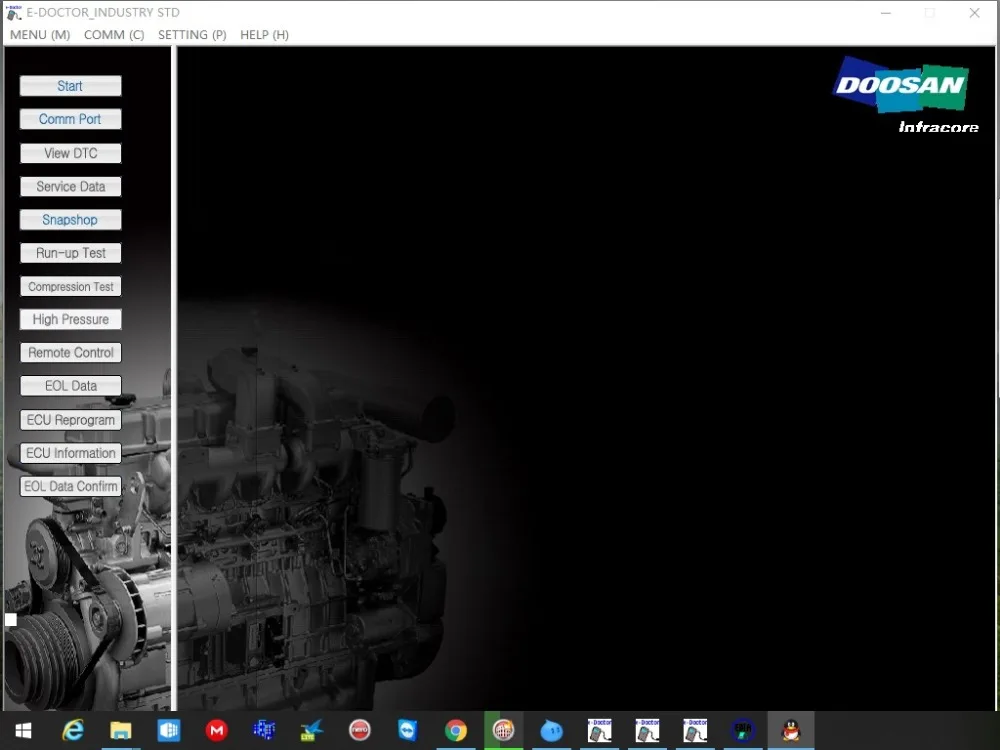Open the COMM (C) menu
The width and height of the screenshot is (1000, 750).
[114, 35]
